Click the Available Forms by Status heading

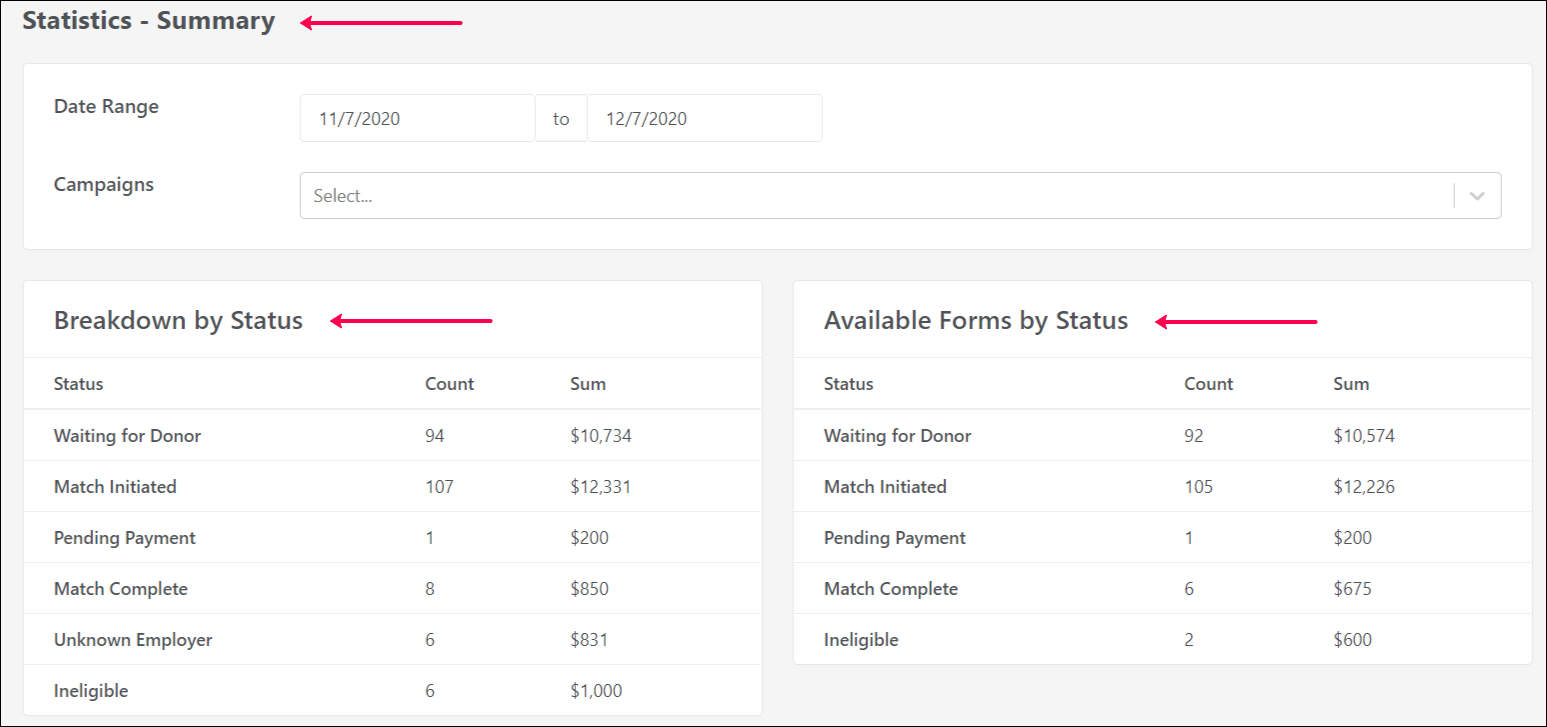(975, 321)
